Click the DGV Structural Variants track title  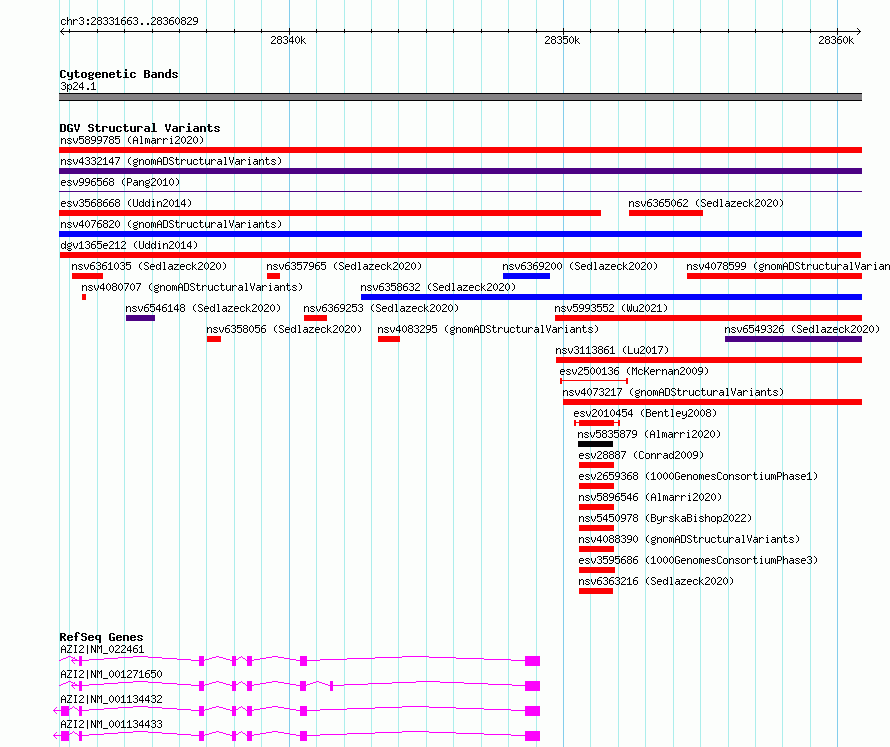coord(140,128)
